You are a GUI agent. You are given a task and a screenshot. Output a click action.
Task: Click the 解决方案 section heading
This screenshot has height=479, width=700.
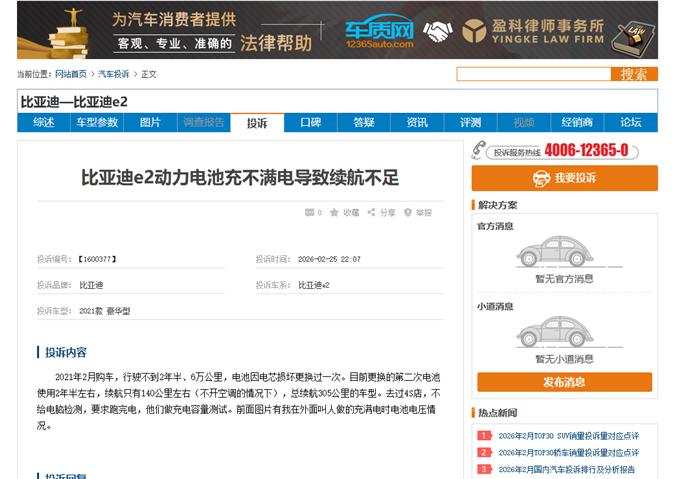[497, 205]
